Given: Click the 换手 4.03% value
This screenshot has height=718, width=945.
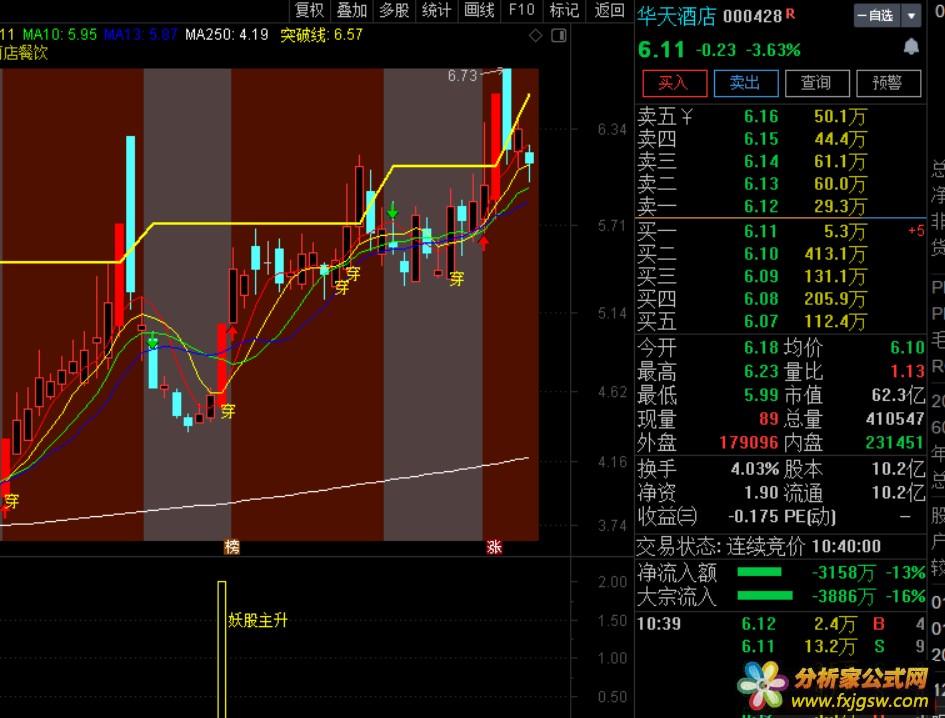Looking at the screenshot, I should point(755,468).
